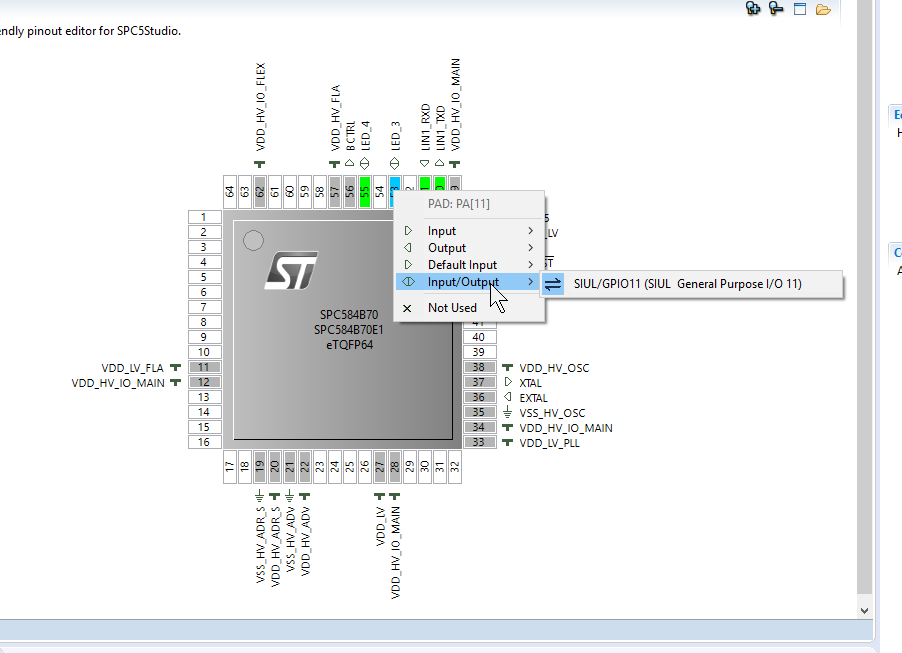Select green pin under LIN1_RXD label
The height and width of the screenshot is (653, 902).
click(x=425, y=183)
